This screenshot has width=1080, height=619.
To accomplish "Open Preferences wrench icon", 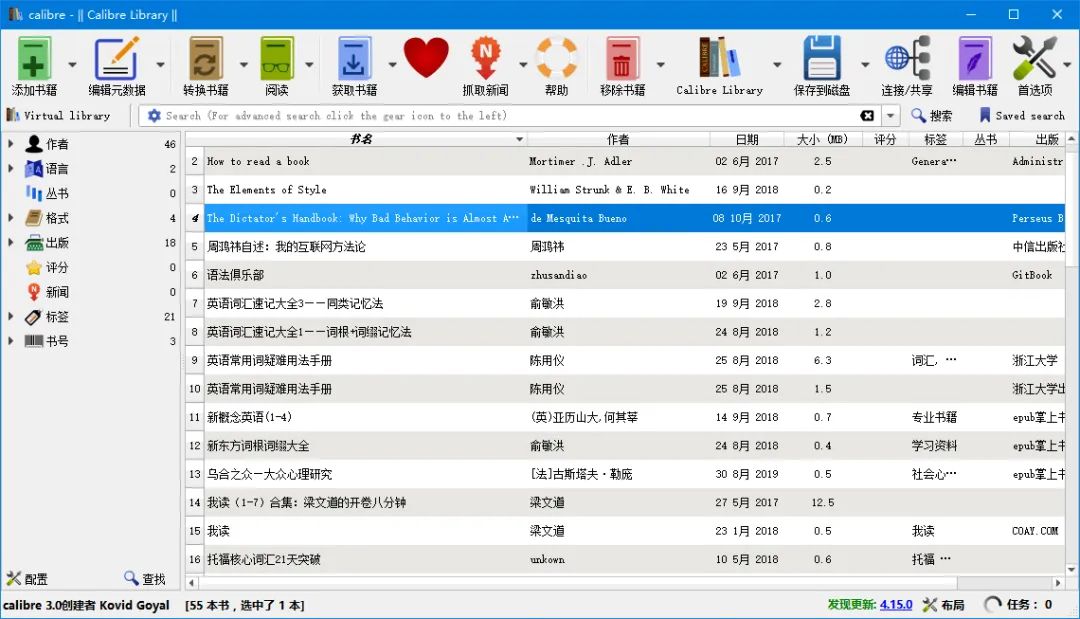I will pos(1035,58).
